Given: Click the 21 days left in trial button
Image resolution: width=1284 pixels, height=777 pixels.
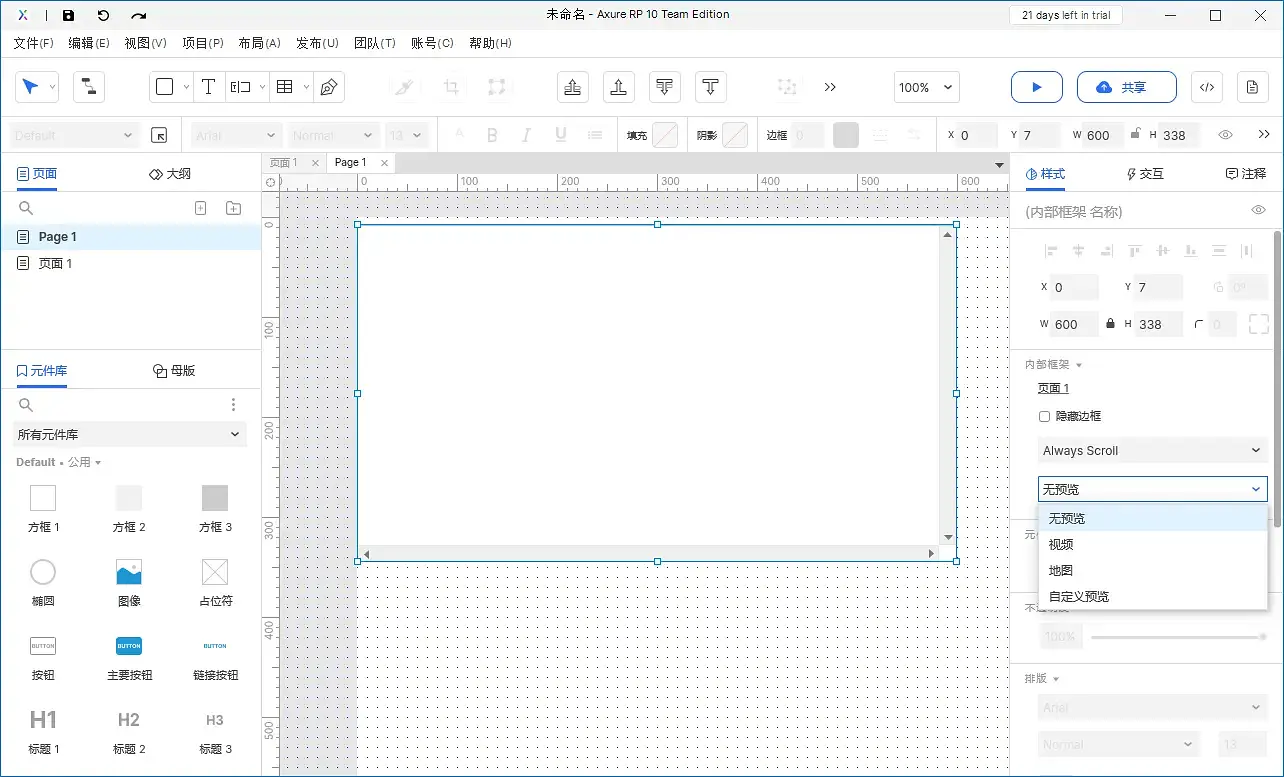Looking at the screenshot, I should 1066,15.
